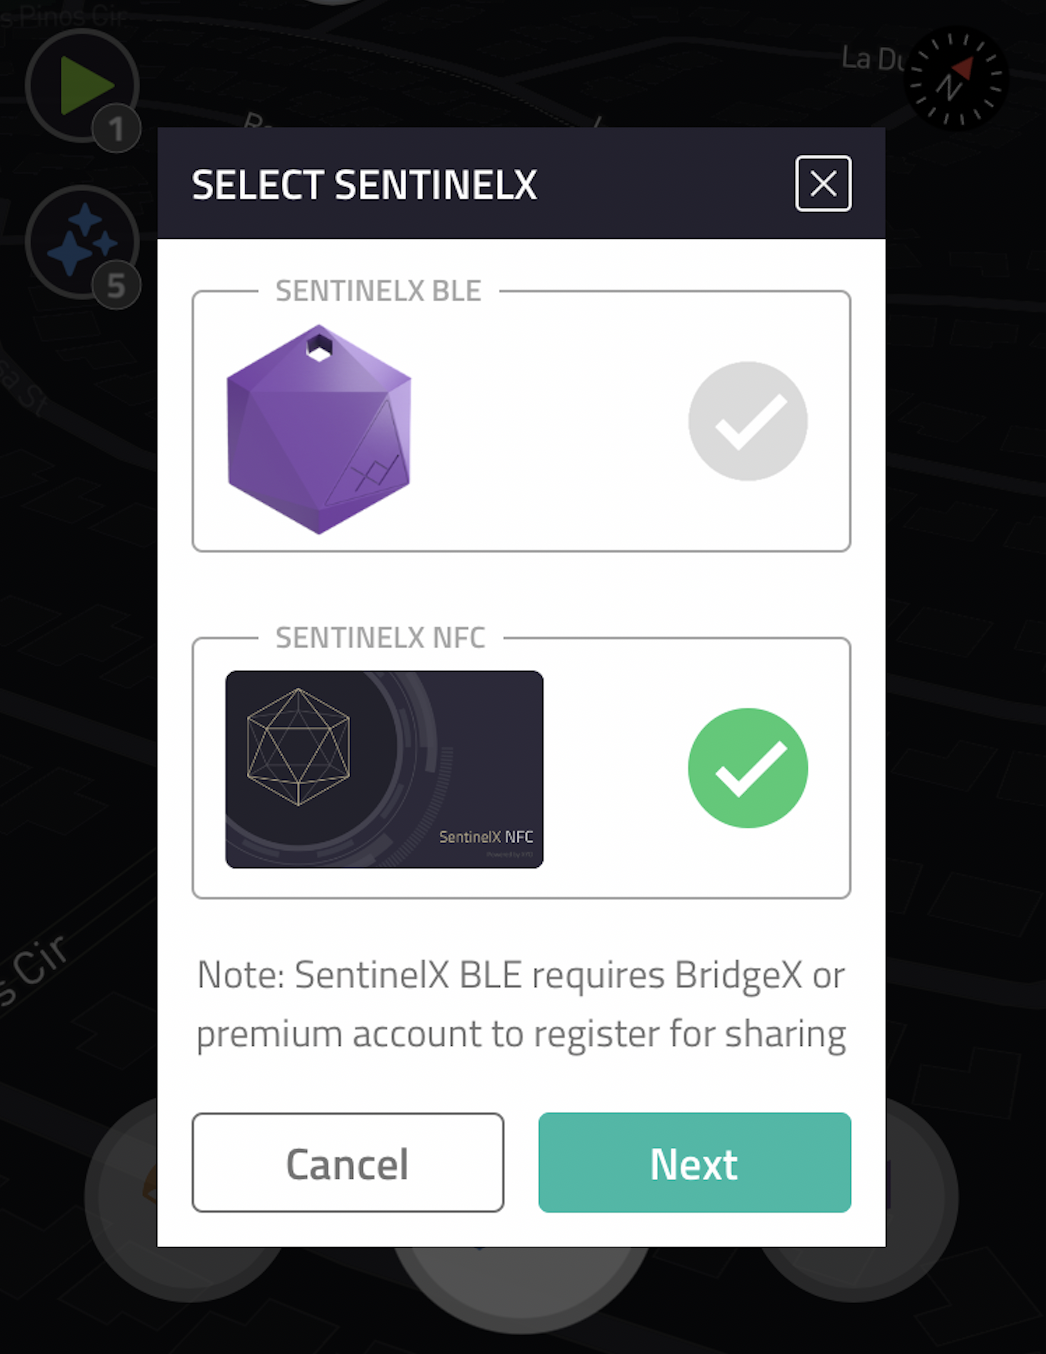Select the SENTINELX BLE header label
The height and width of the screenshot is (1354, 1046).
(x=378, y=291)
